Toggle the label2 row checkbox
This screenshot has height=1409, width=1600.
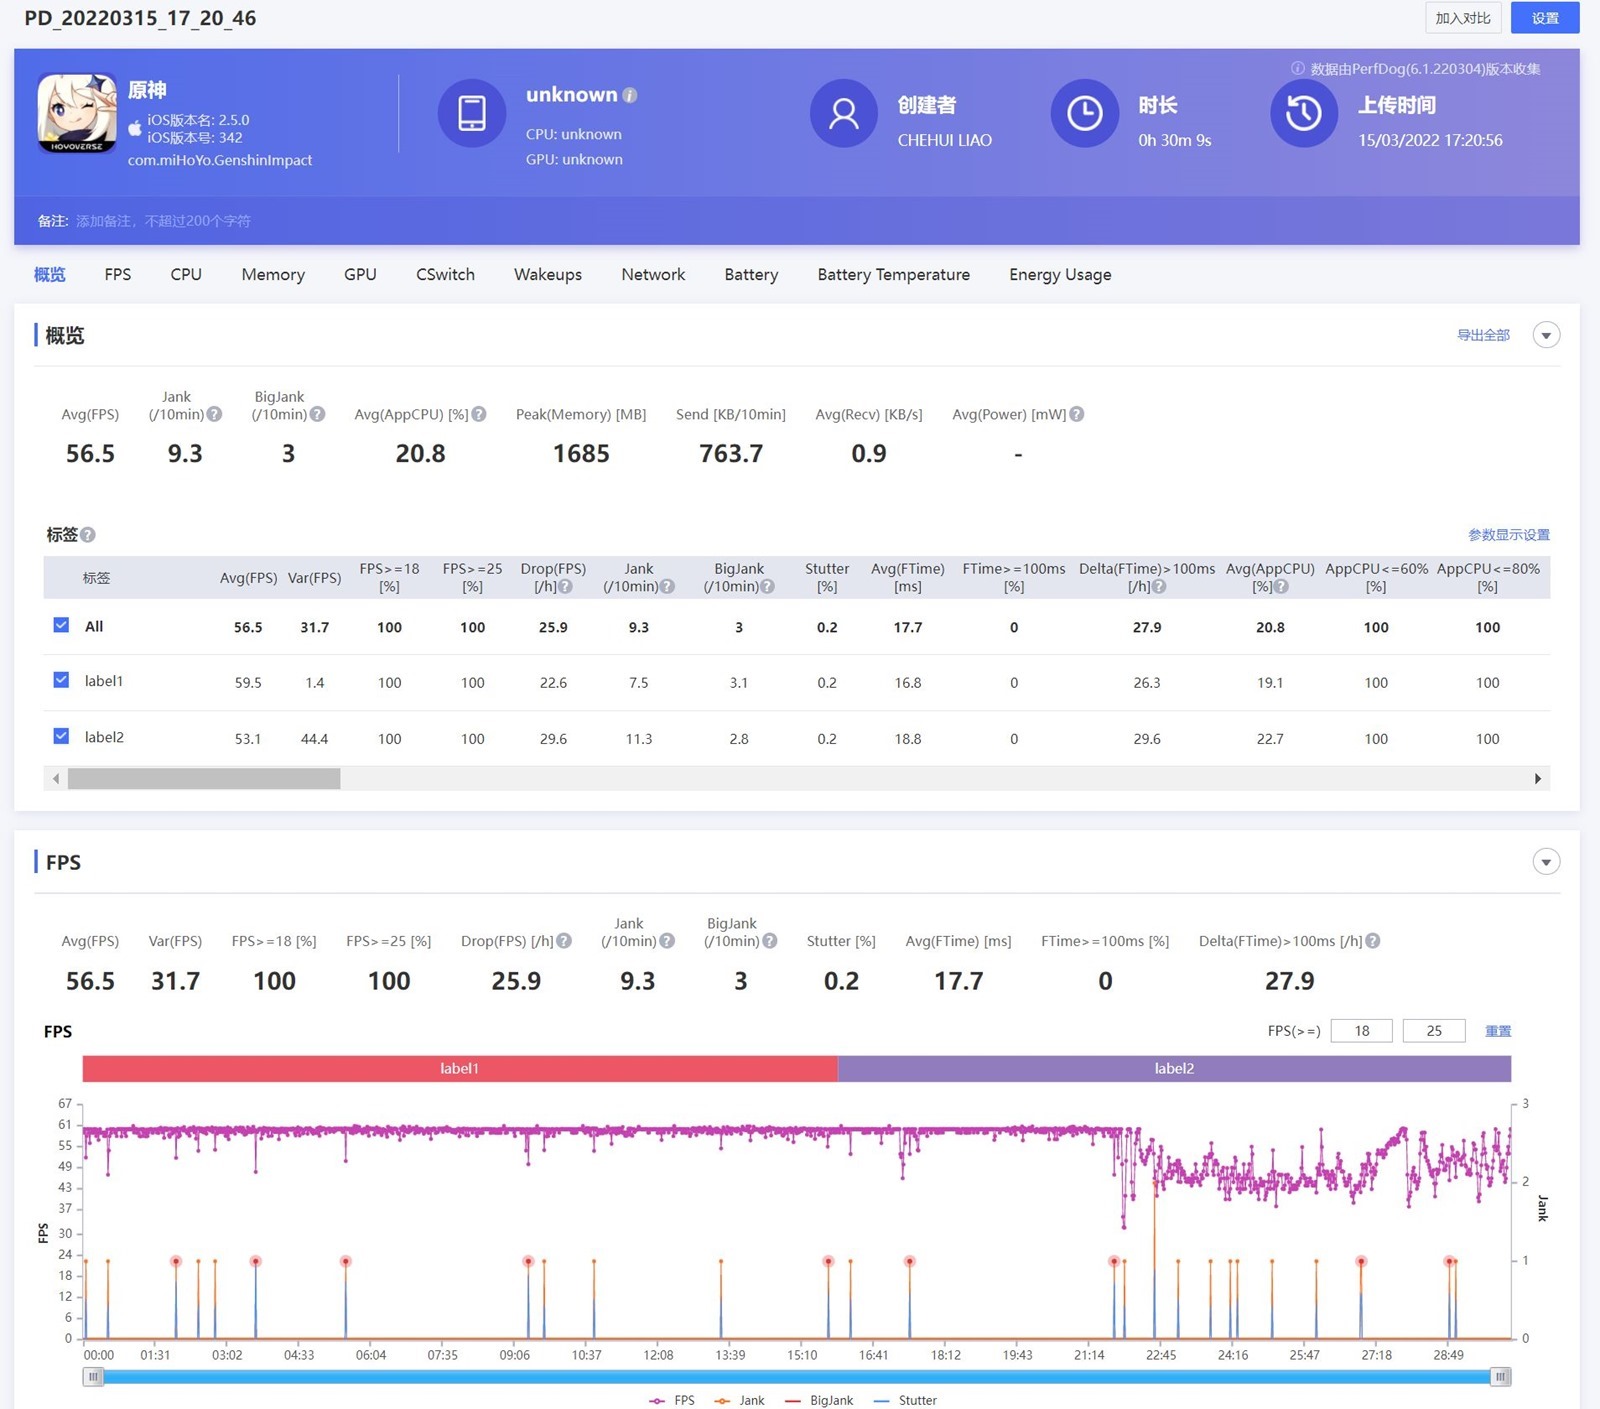click(x=61, y=736)
